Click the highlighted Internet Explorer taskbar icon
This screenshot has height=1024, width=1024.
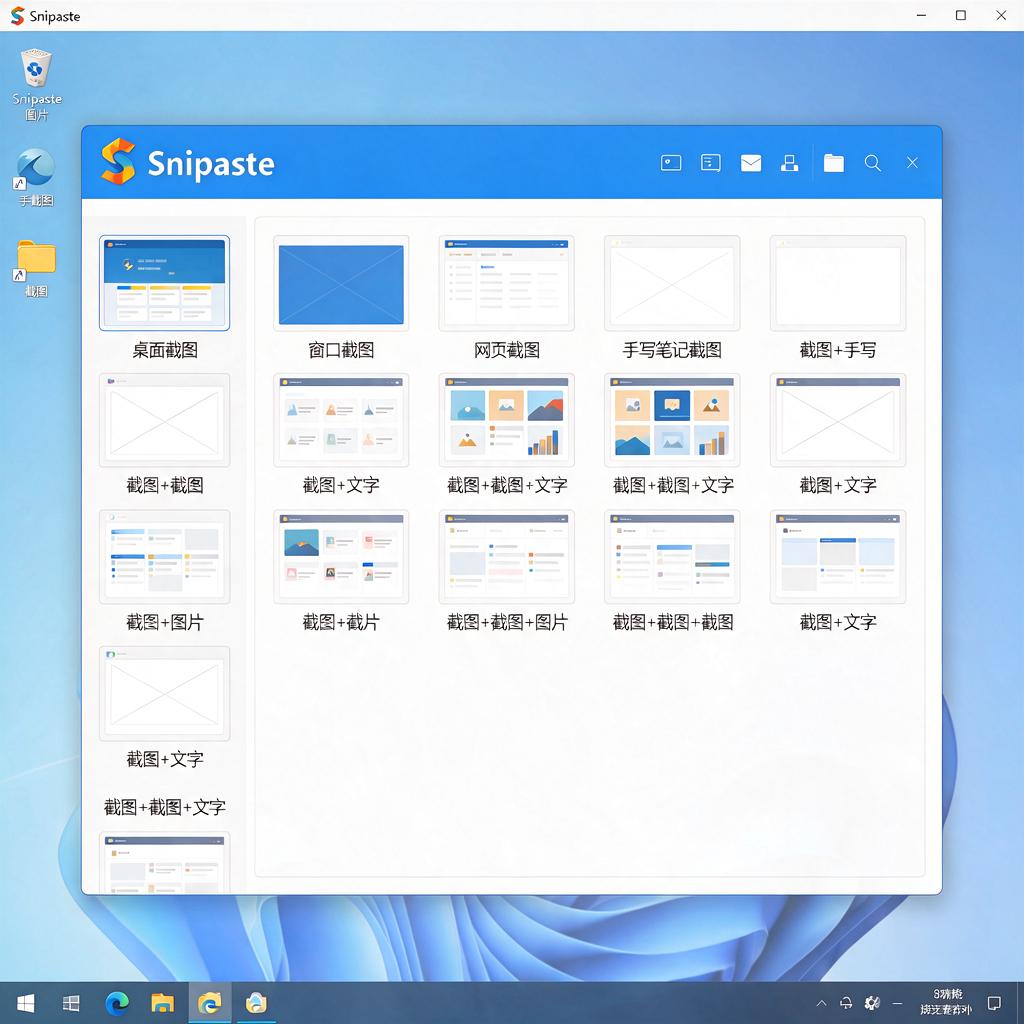coord(210,1003)
